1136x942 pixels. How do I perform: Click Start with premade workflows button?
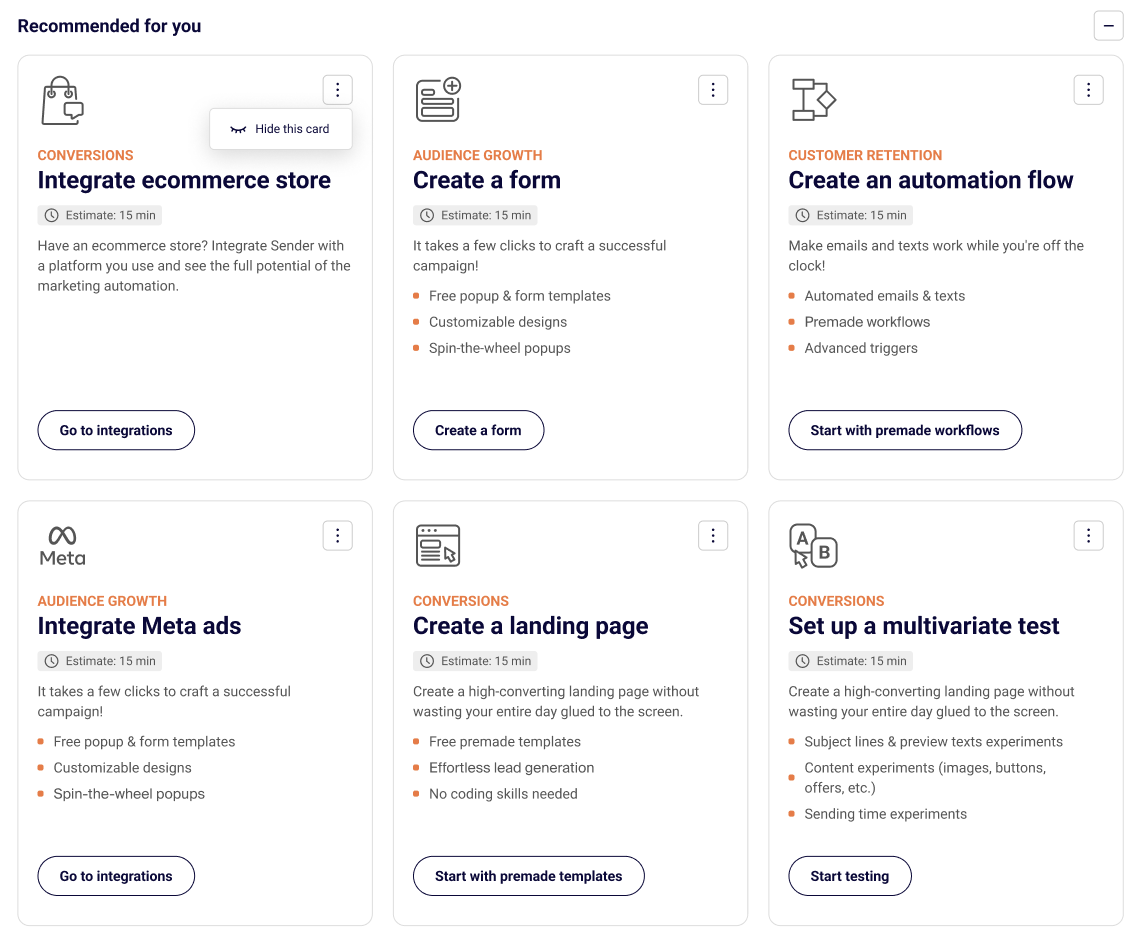tap(905, 430)
